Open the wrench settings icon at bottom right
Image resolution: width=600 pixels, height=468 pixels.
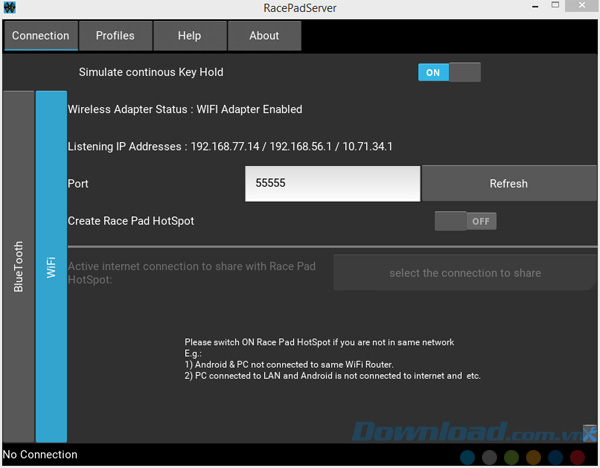tap(590, 432)
